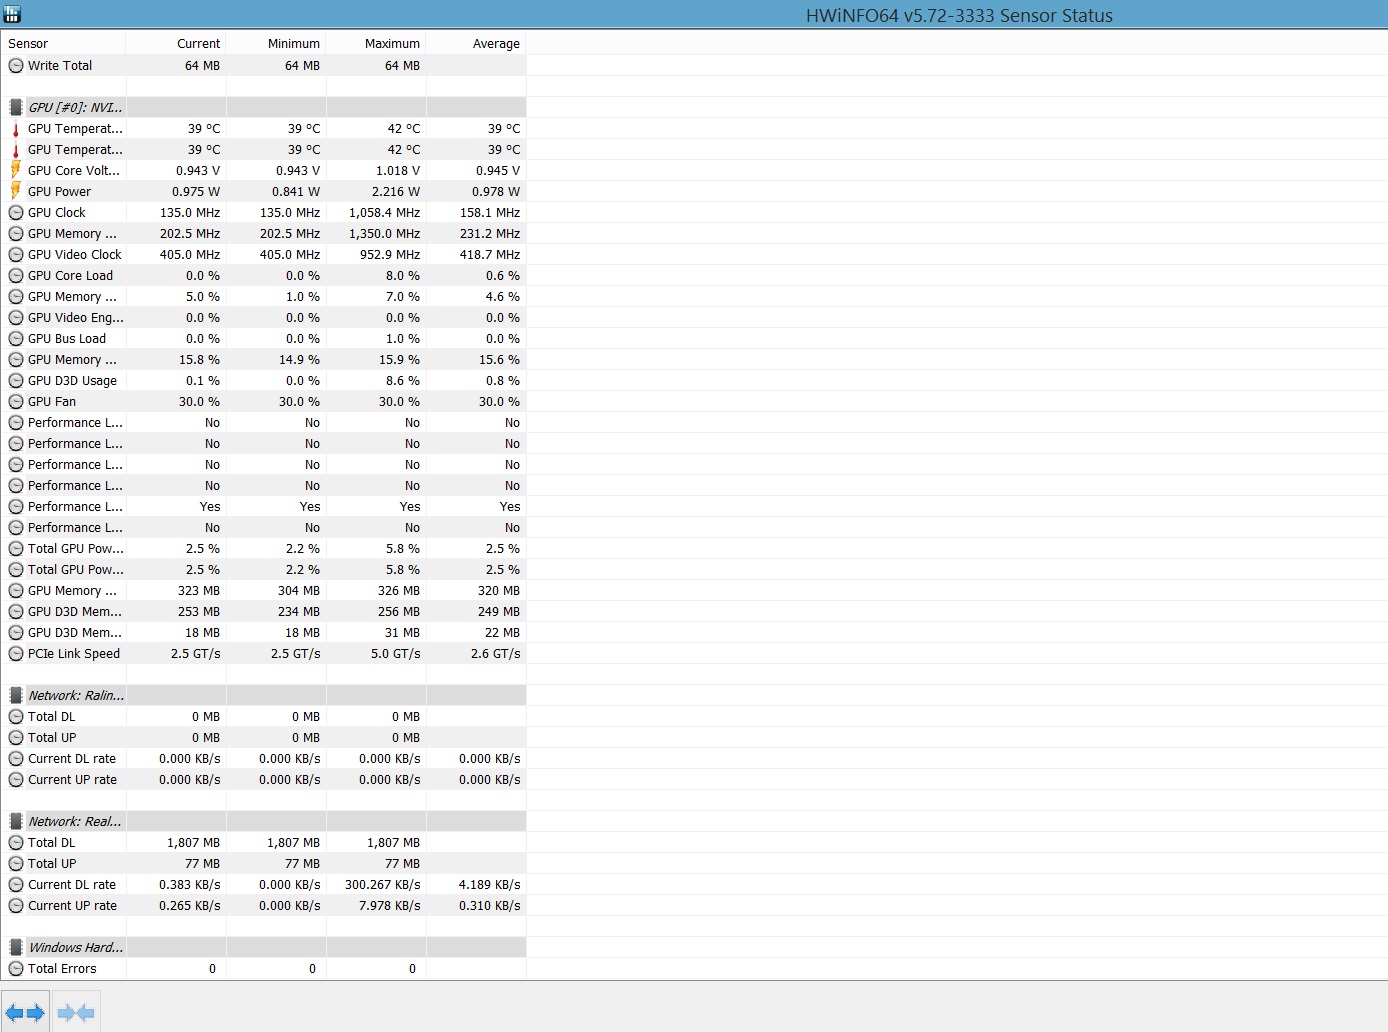Select the GPU Fan sensor label
This screenshot has height=1032, width=1388.
pyautogui.click(x=52, y=402)
